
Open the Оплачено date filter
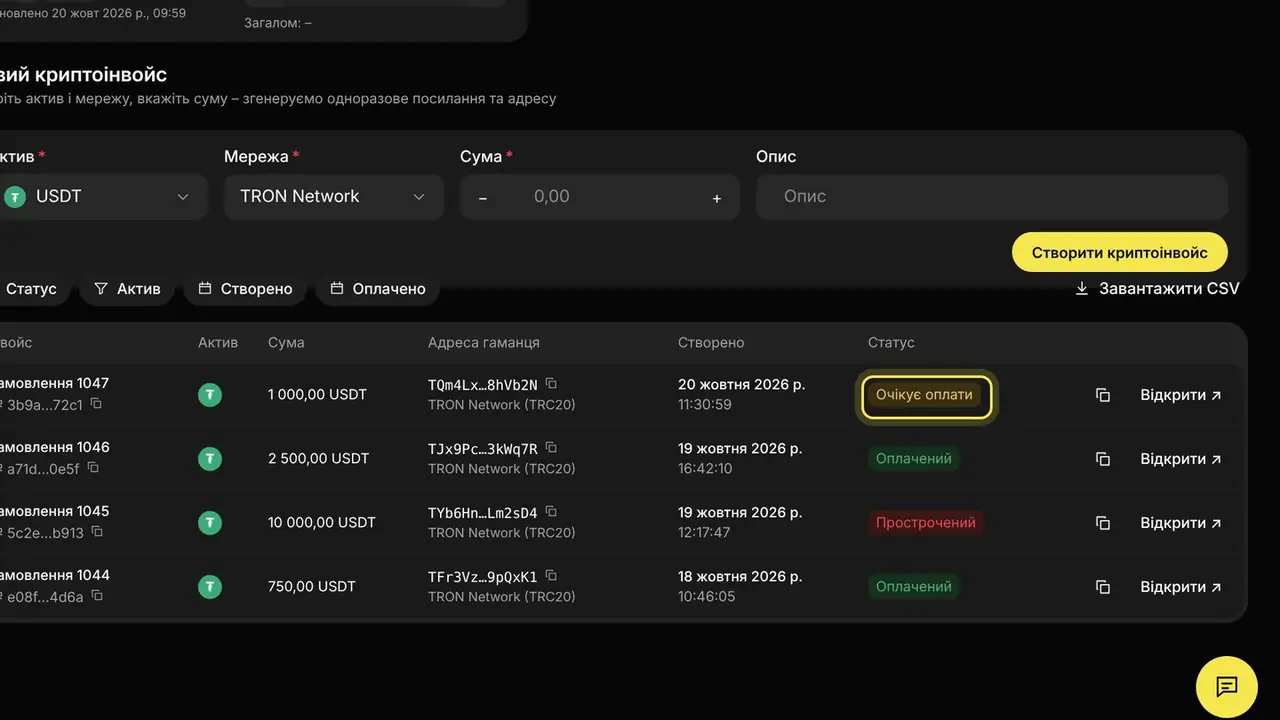pos(378,289)
